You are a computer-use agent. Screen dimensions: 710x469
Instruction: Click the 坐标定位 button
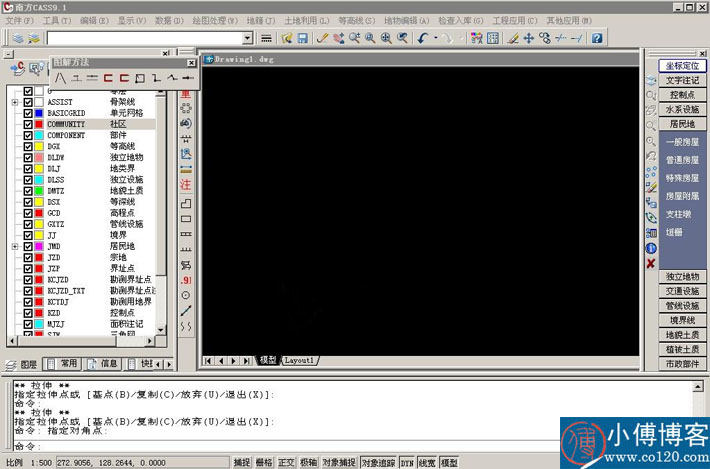(x=682, y=66)
